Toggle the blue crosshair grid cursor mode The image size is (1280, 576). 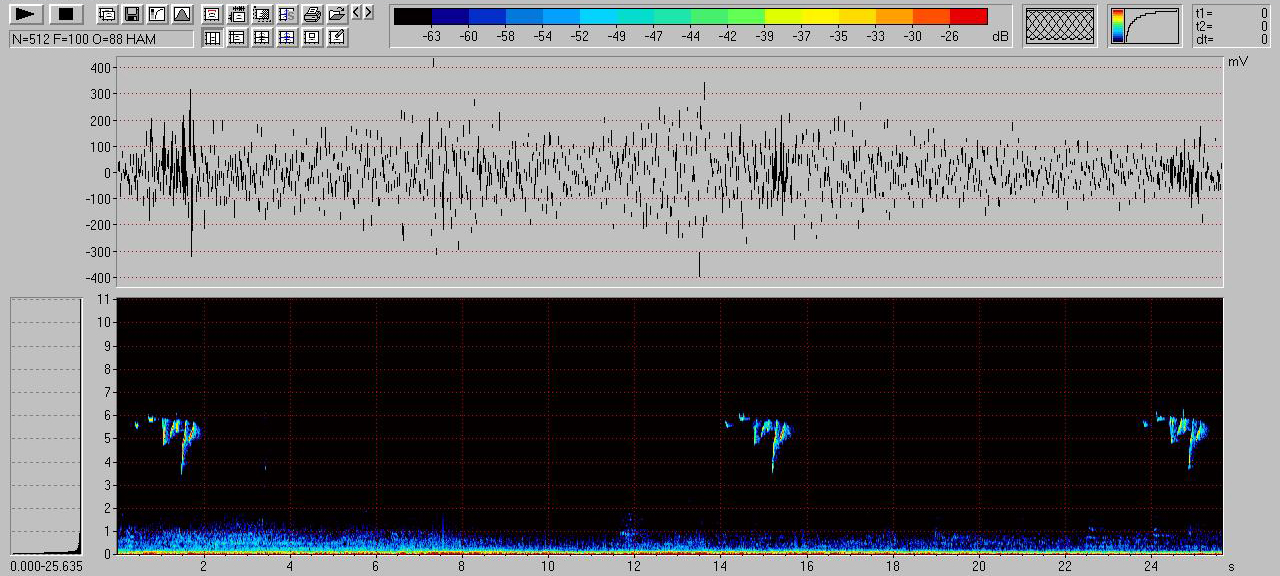coord(287,38)
